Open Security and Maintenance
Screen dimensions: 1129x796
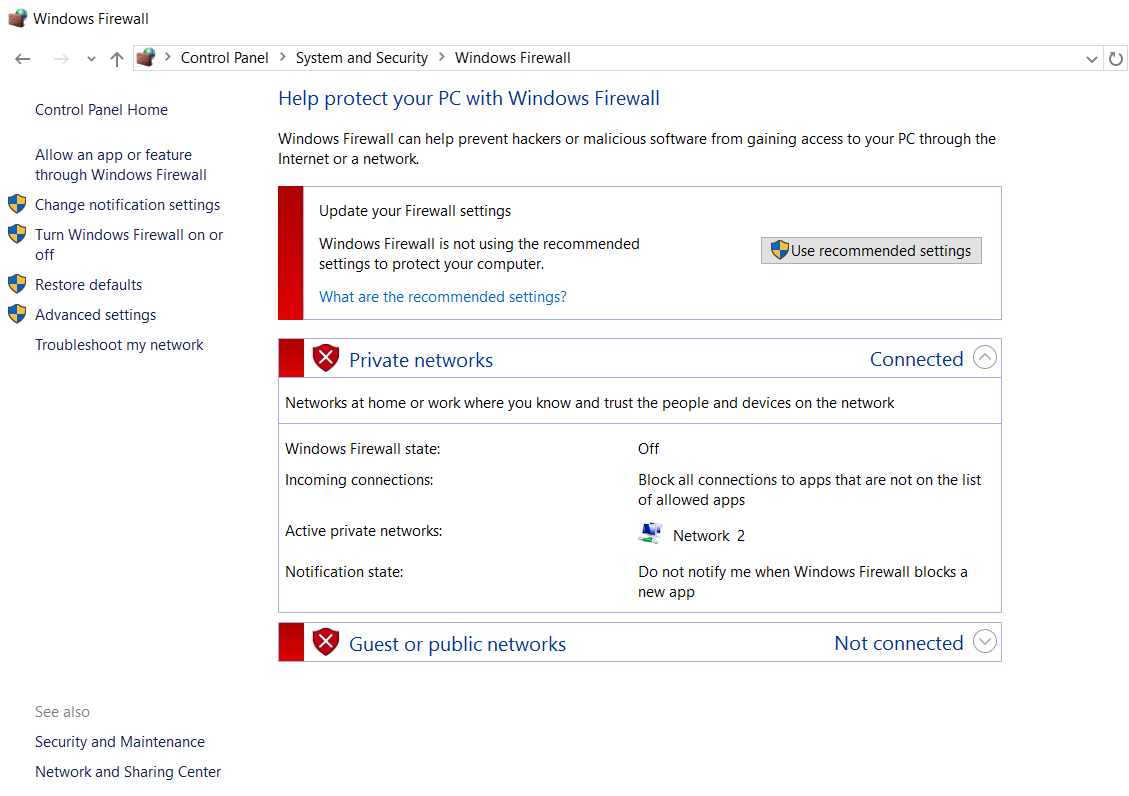pyautogui.click(x=120, y=742)
